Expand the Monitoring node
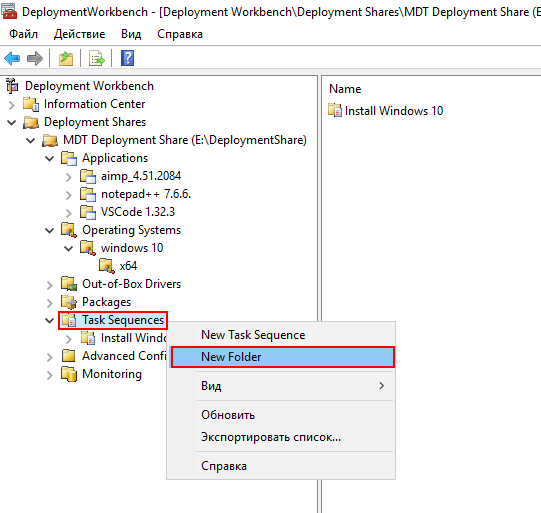 pos(50,375)
